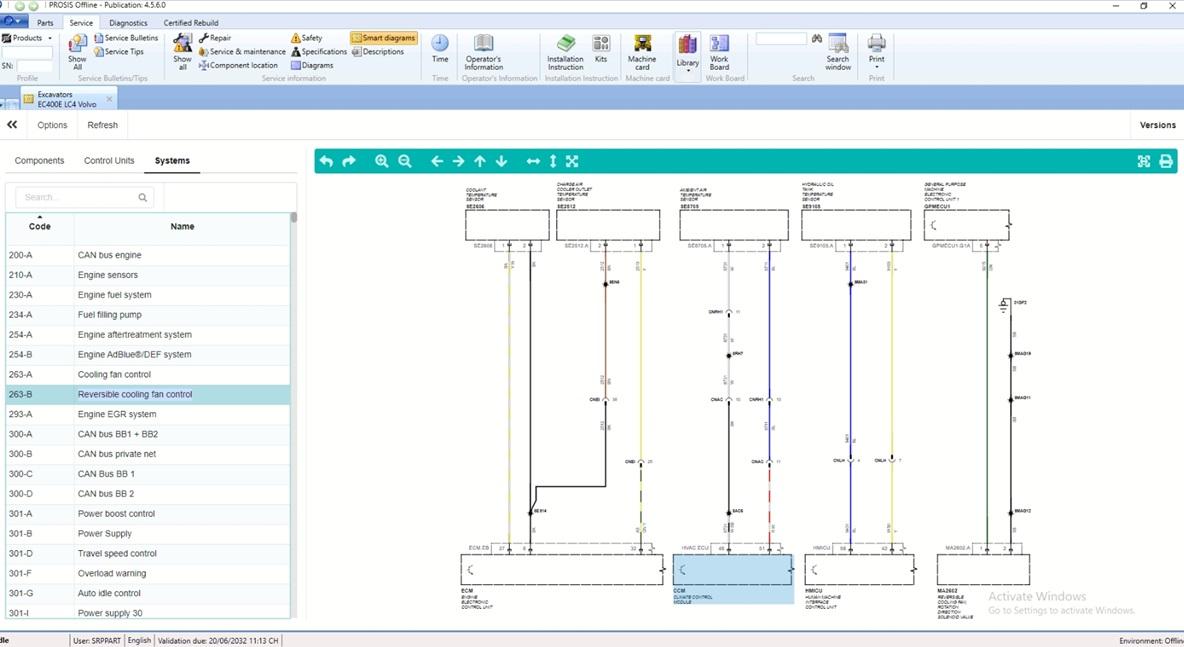The width and height of the screenshot is (1184, 647).
Task: Click the diagram redo arrow
Action: pos(348,161)
